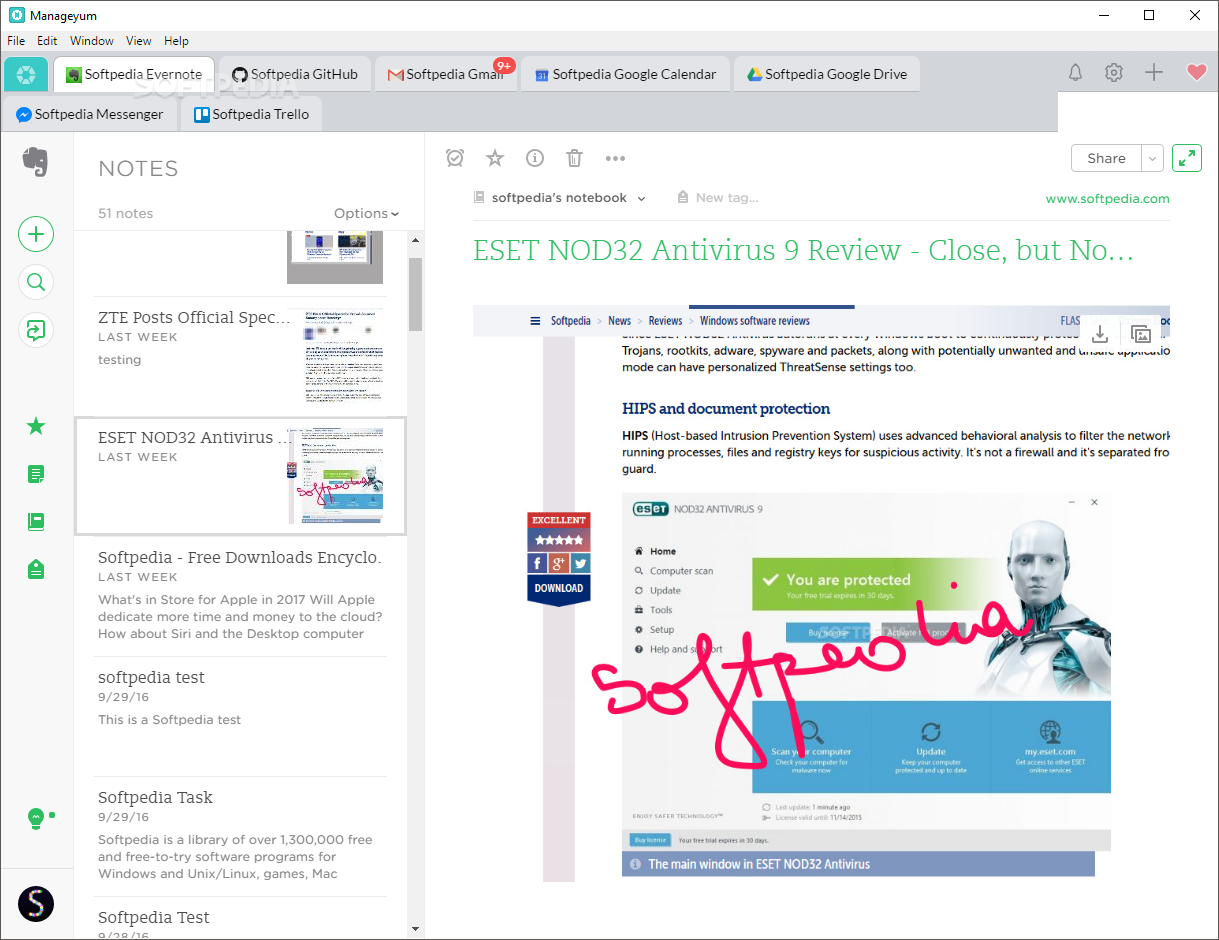Click the Evernote elephant logo
The image size is (1219, 940).
36,162
